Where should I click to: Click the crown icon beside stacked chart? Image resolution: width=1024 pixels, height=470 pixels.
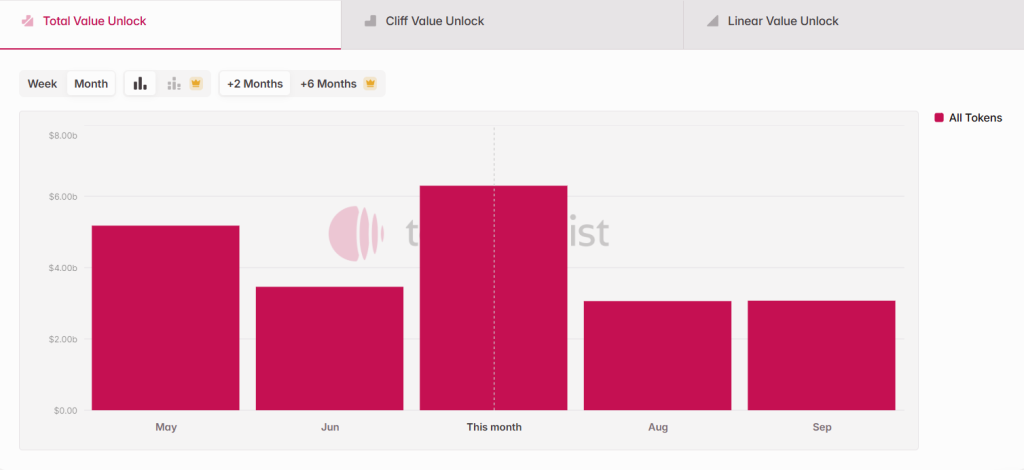(x=196, y=83)
